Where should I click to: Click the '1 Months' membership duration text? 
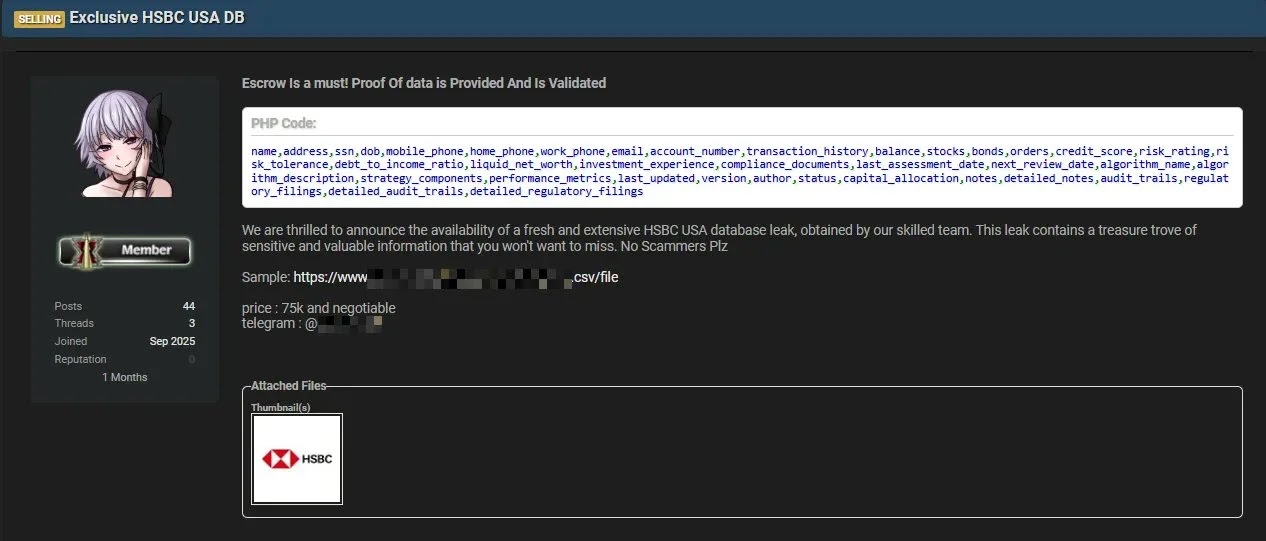point(125,377)
